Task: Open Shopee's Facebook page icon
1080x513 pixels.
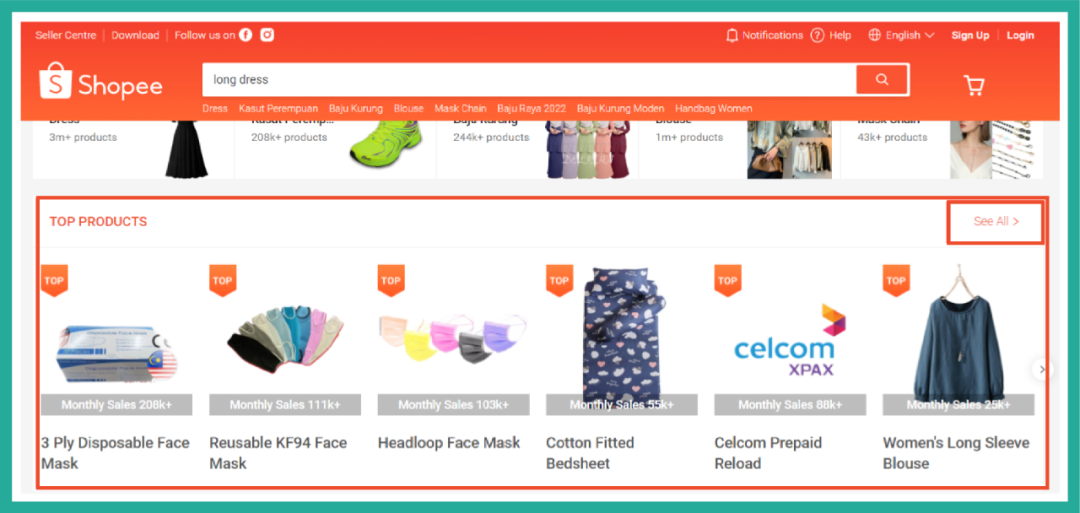Action: click(245, 35)
